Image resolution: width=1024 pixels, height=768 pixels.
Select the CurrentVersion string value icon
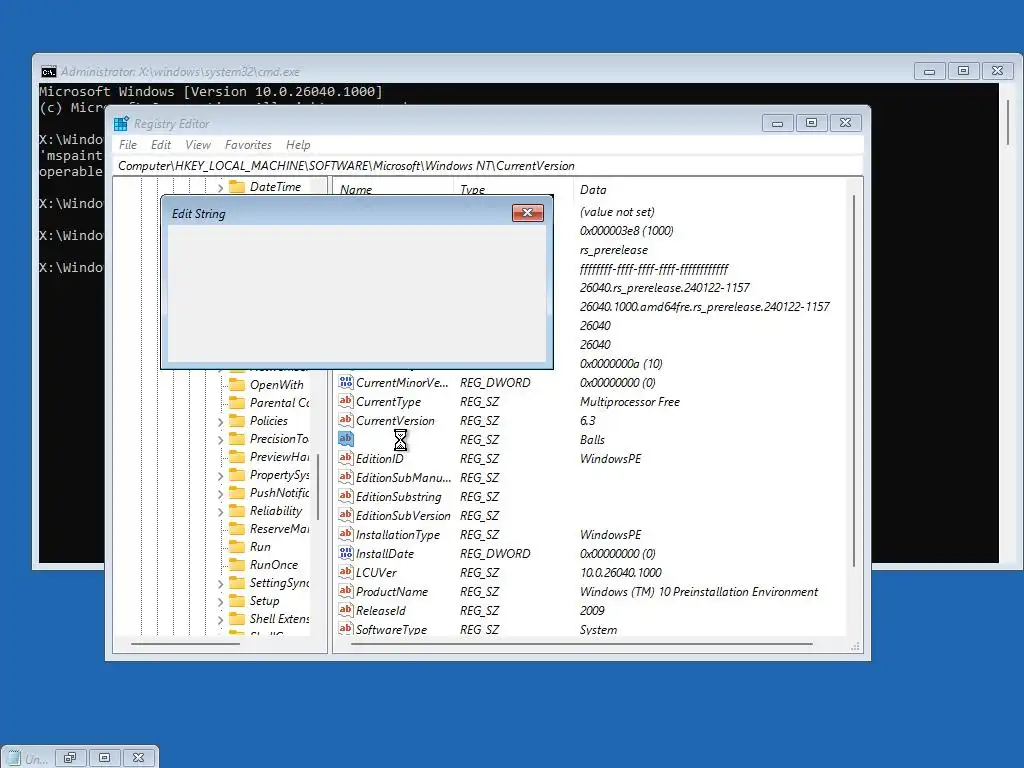click(x=345, y=420)
